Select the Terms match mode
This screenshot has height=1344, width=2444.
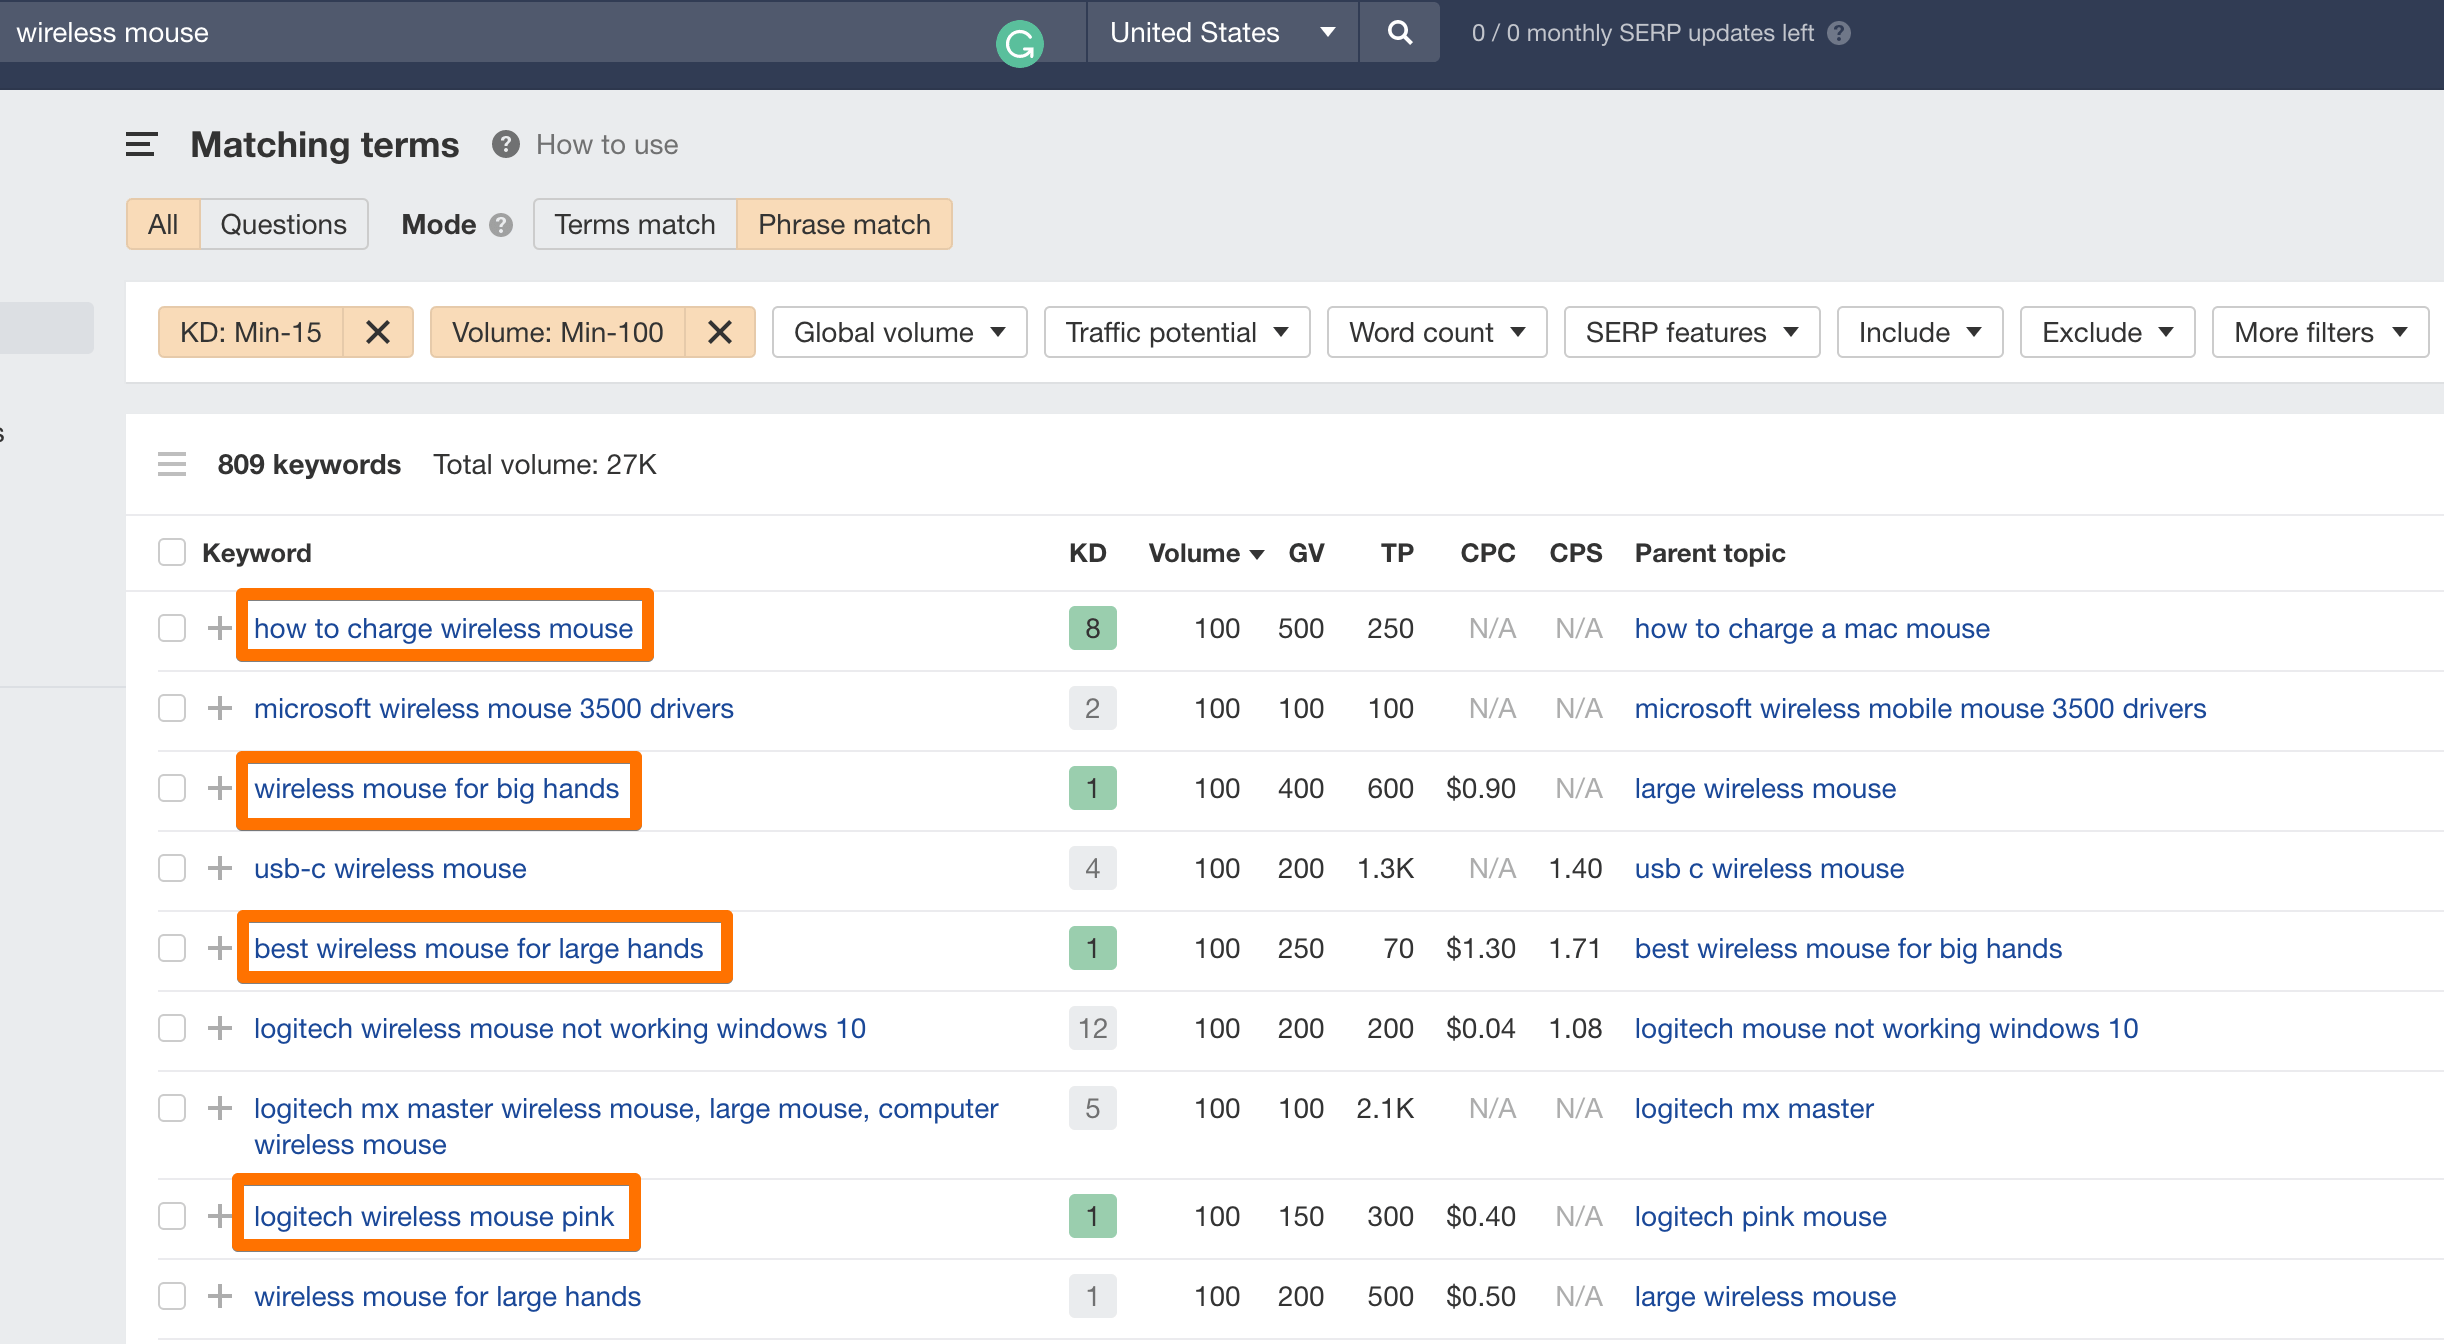(634, 224)
